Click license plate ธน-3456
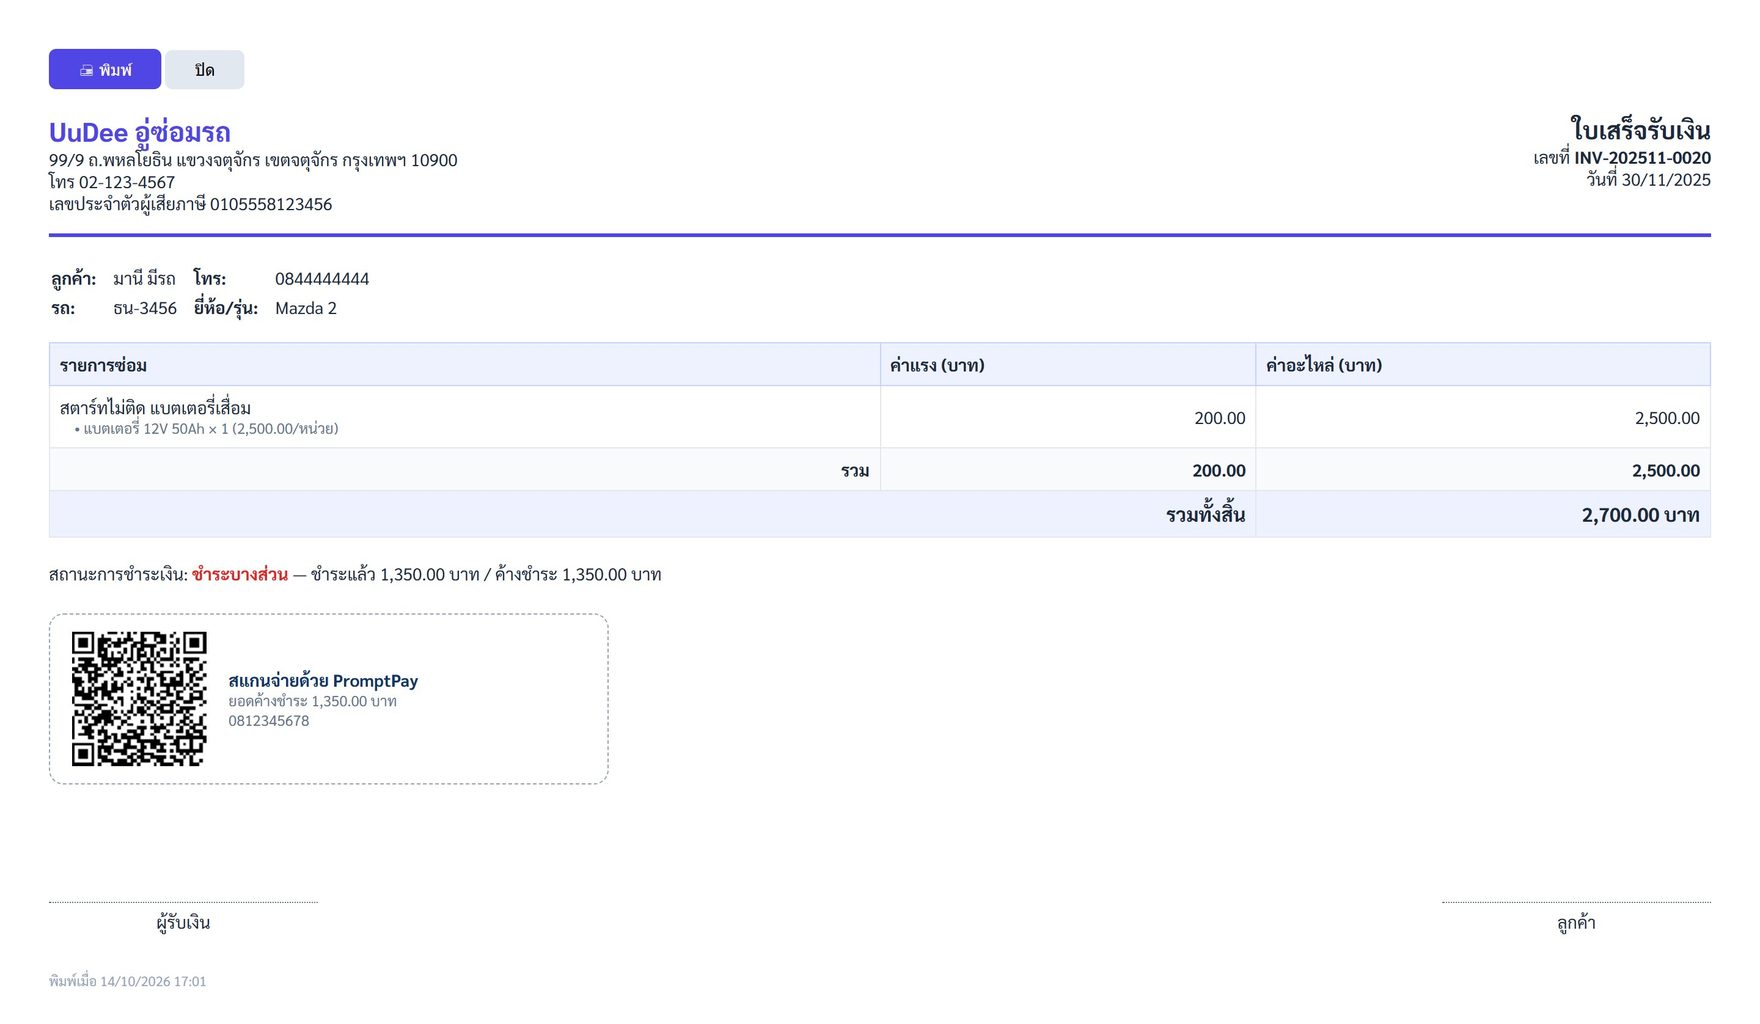 [x=145, y=308]
